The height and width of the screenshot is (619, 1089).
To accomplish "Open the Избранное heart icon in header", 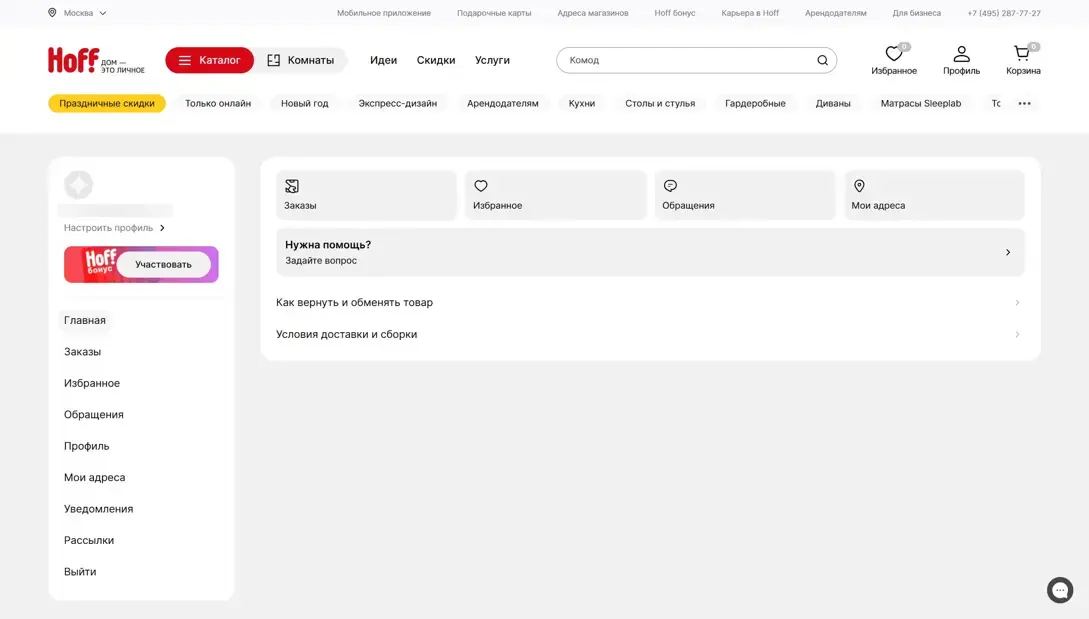I will [893, 55].
